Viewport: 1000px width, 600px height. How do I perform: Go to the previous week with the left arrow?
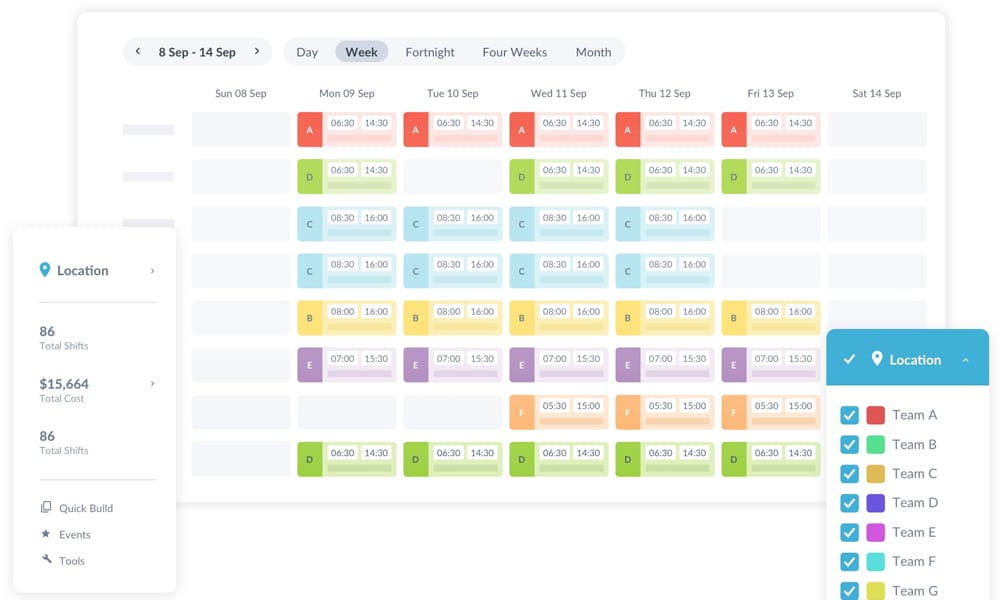point(137,50)
